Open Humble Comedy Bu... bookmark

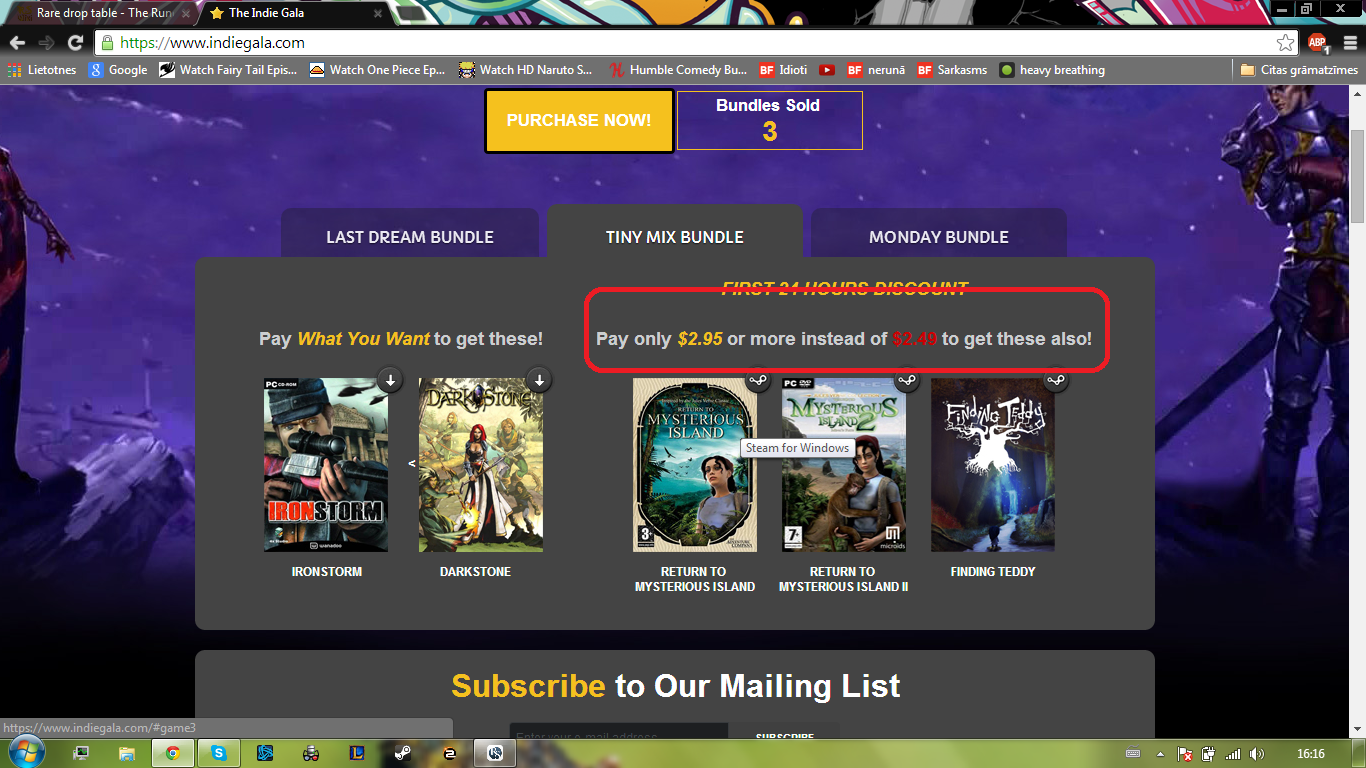click(678, 70)
